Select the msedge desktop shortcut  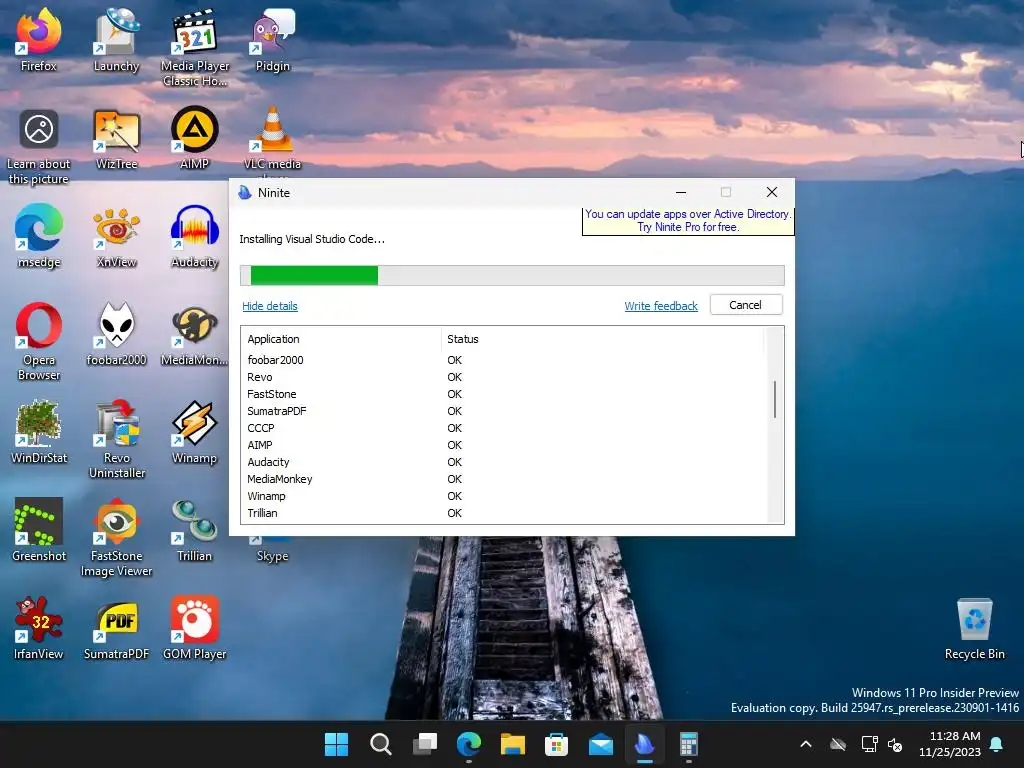tap(39, 235)
